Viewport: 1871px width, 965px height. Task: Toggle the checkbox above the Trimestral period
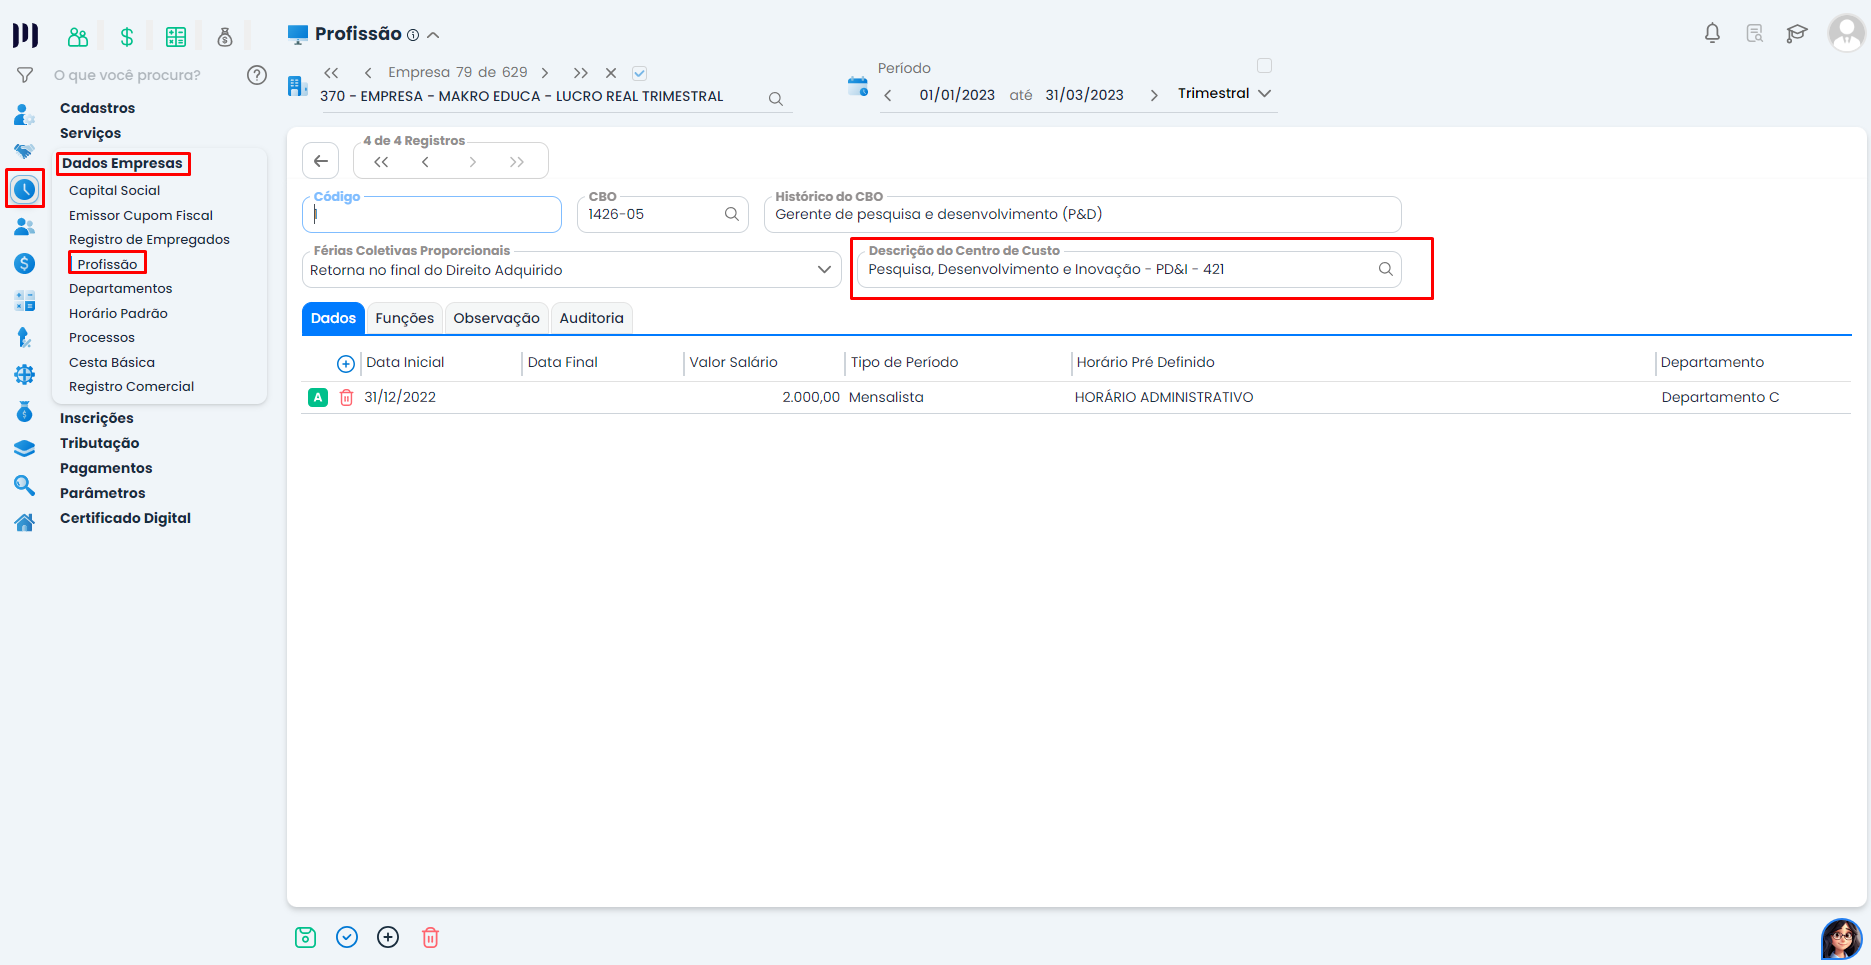click(1264, 66)
